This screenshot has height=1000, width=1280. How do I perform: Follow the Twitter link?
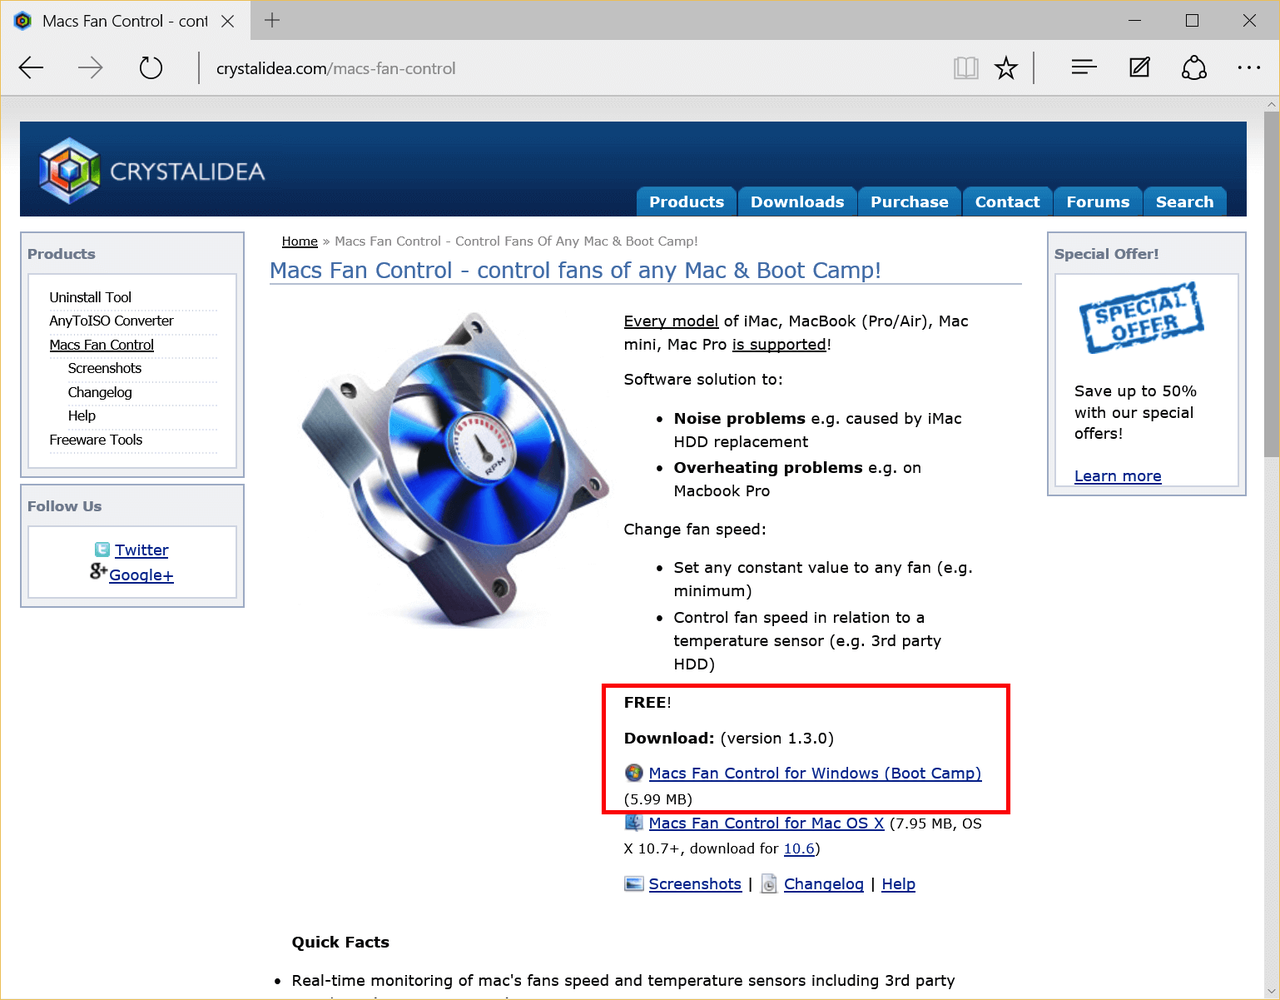[142, 550]
